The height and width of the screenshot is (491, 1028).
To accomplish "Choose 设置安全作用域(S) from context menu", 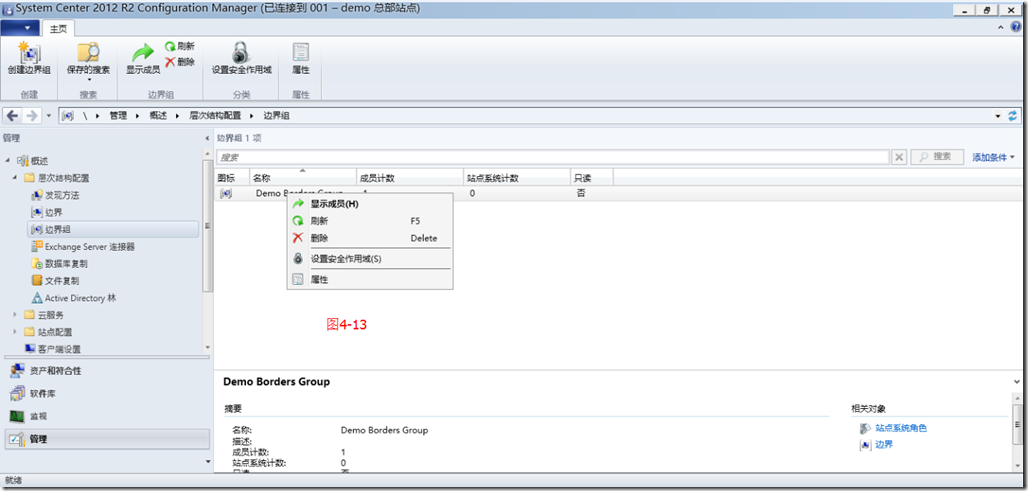I will click(370, 258).
